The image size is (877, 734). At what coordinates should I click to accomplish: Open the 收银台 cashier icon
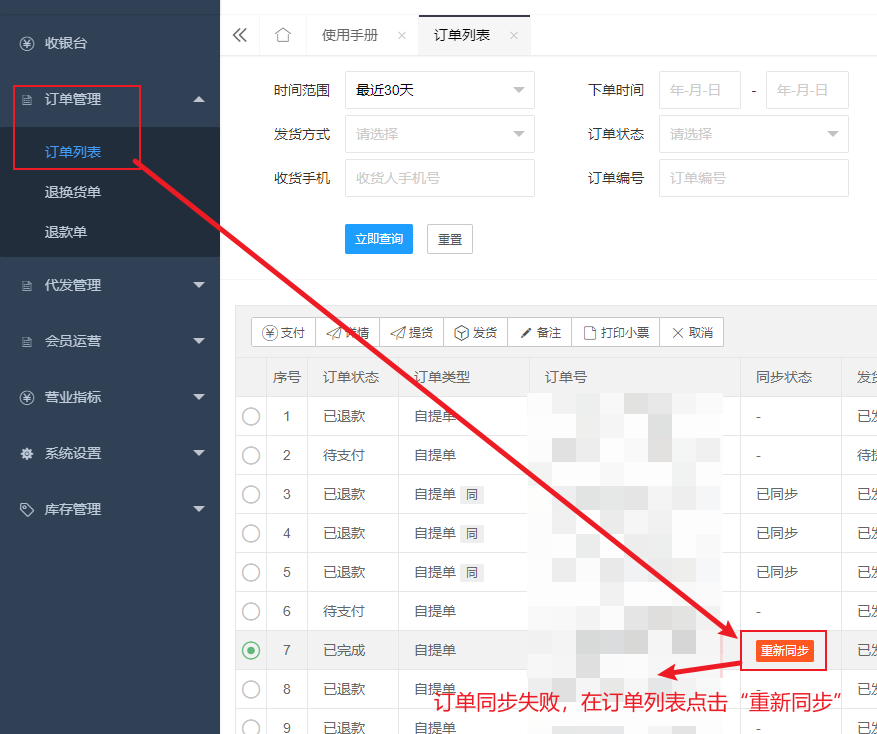(x=27, y=43)
